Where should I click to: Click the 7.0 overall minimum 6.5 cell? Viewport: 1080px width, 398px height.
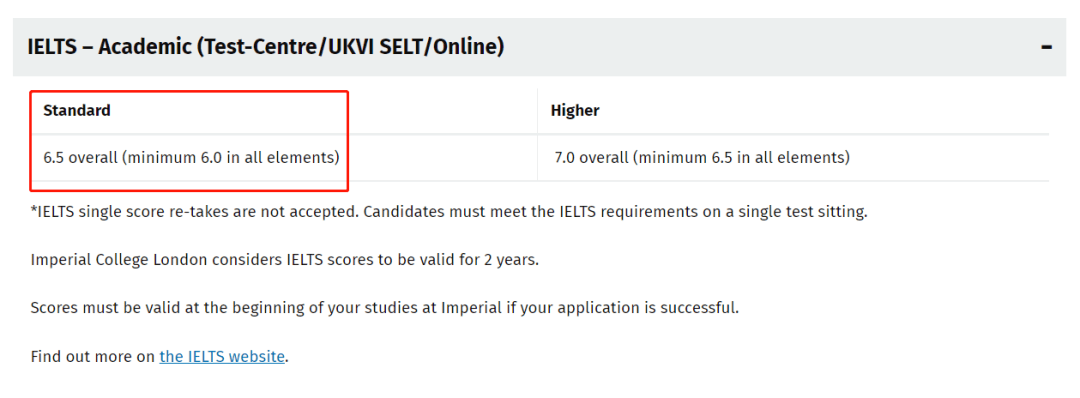coord(703,158)
